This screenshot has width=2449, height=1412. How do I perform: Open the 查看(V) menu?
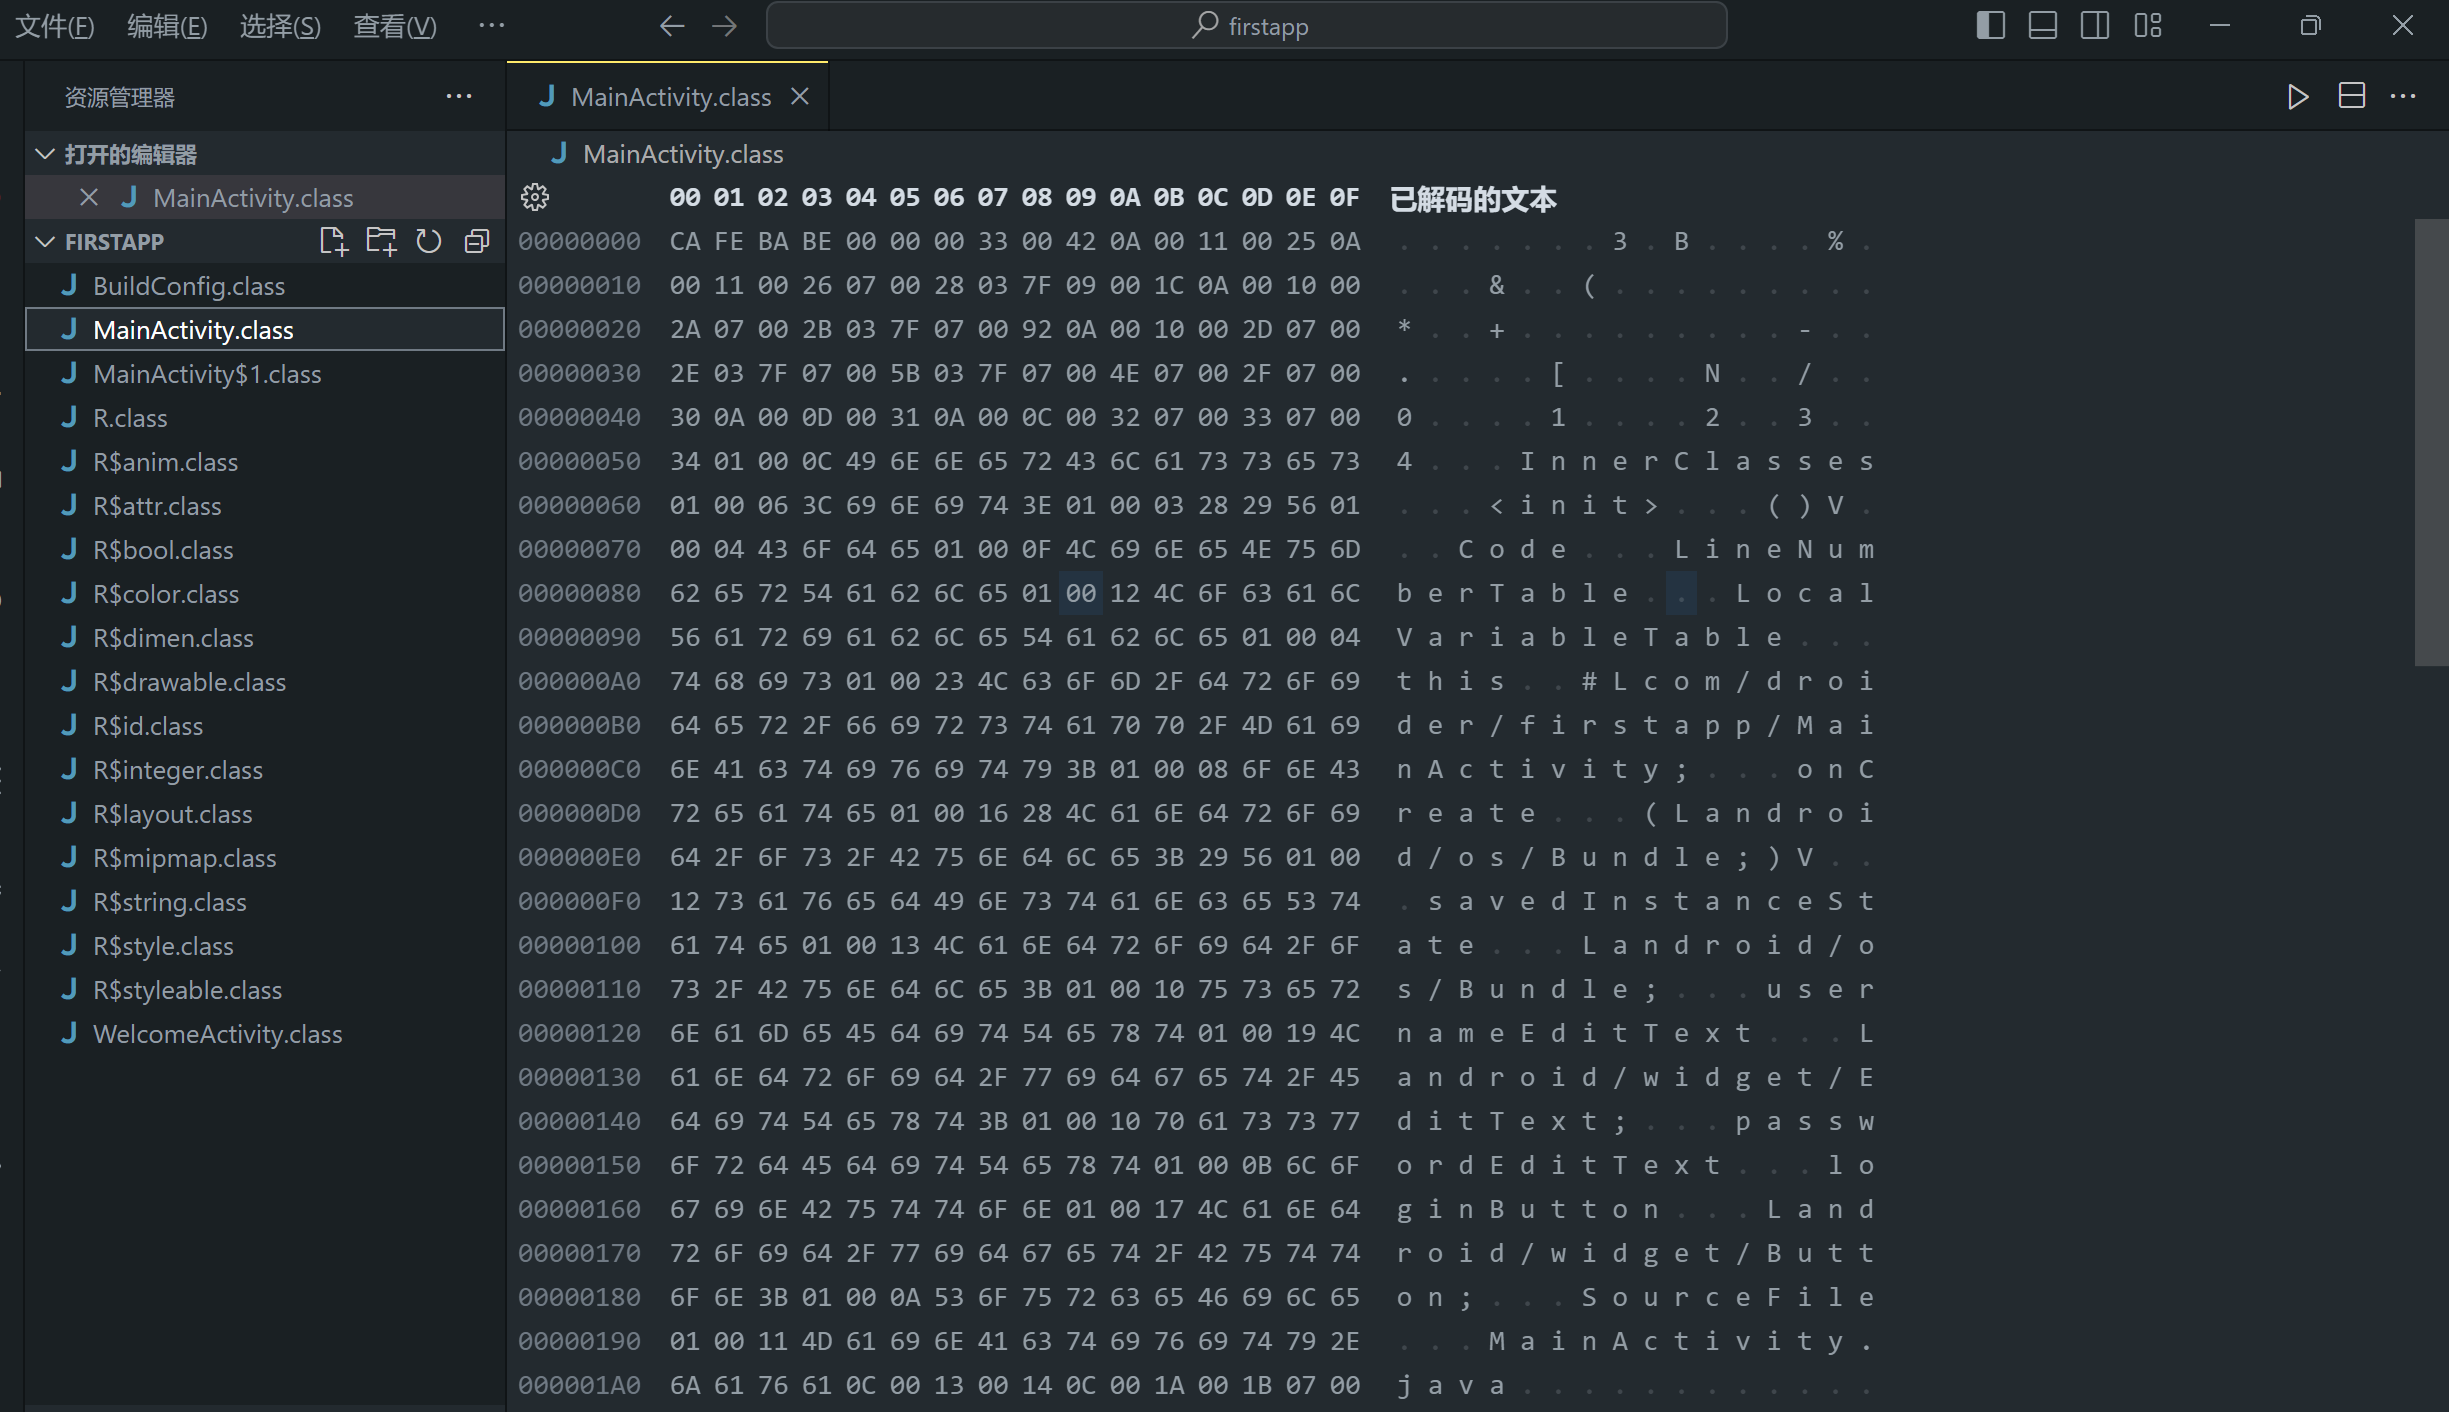coord(395,26)
